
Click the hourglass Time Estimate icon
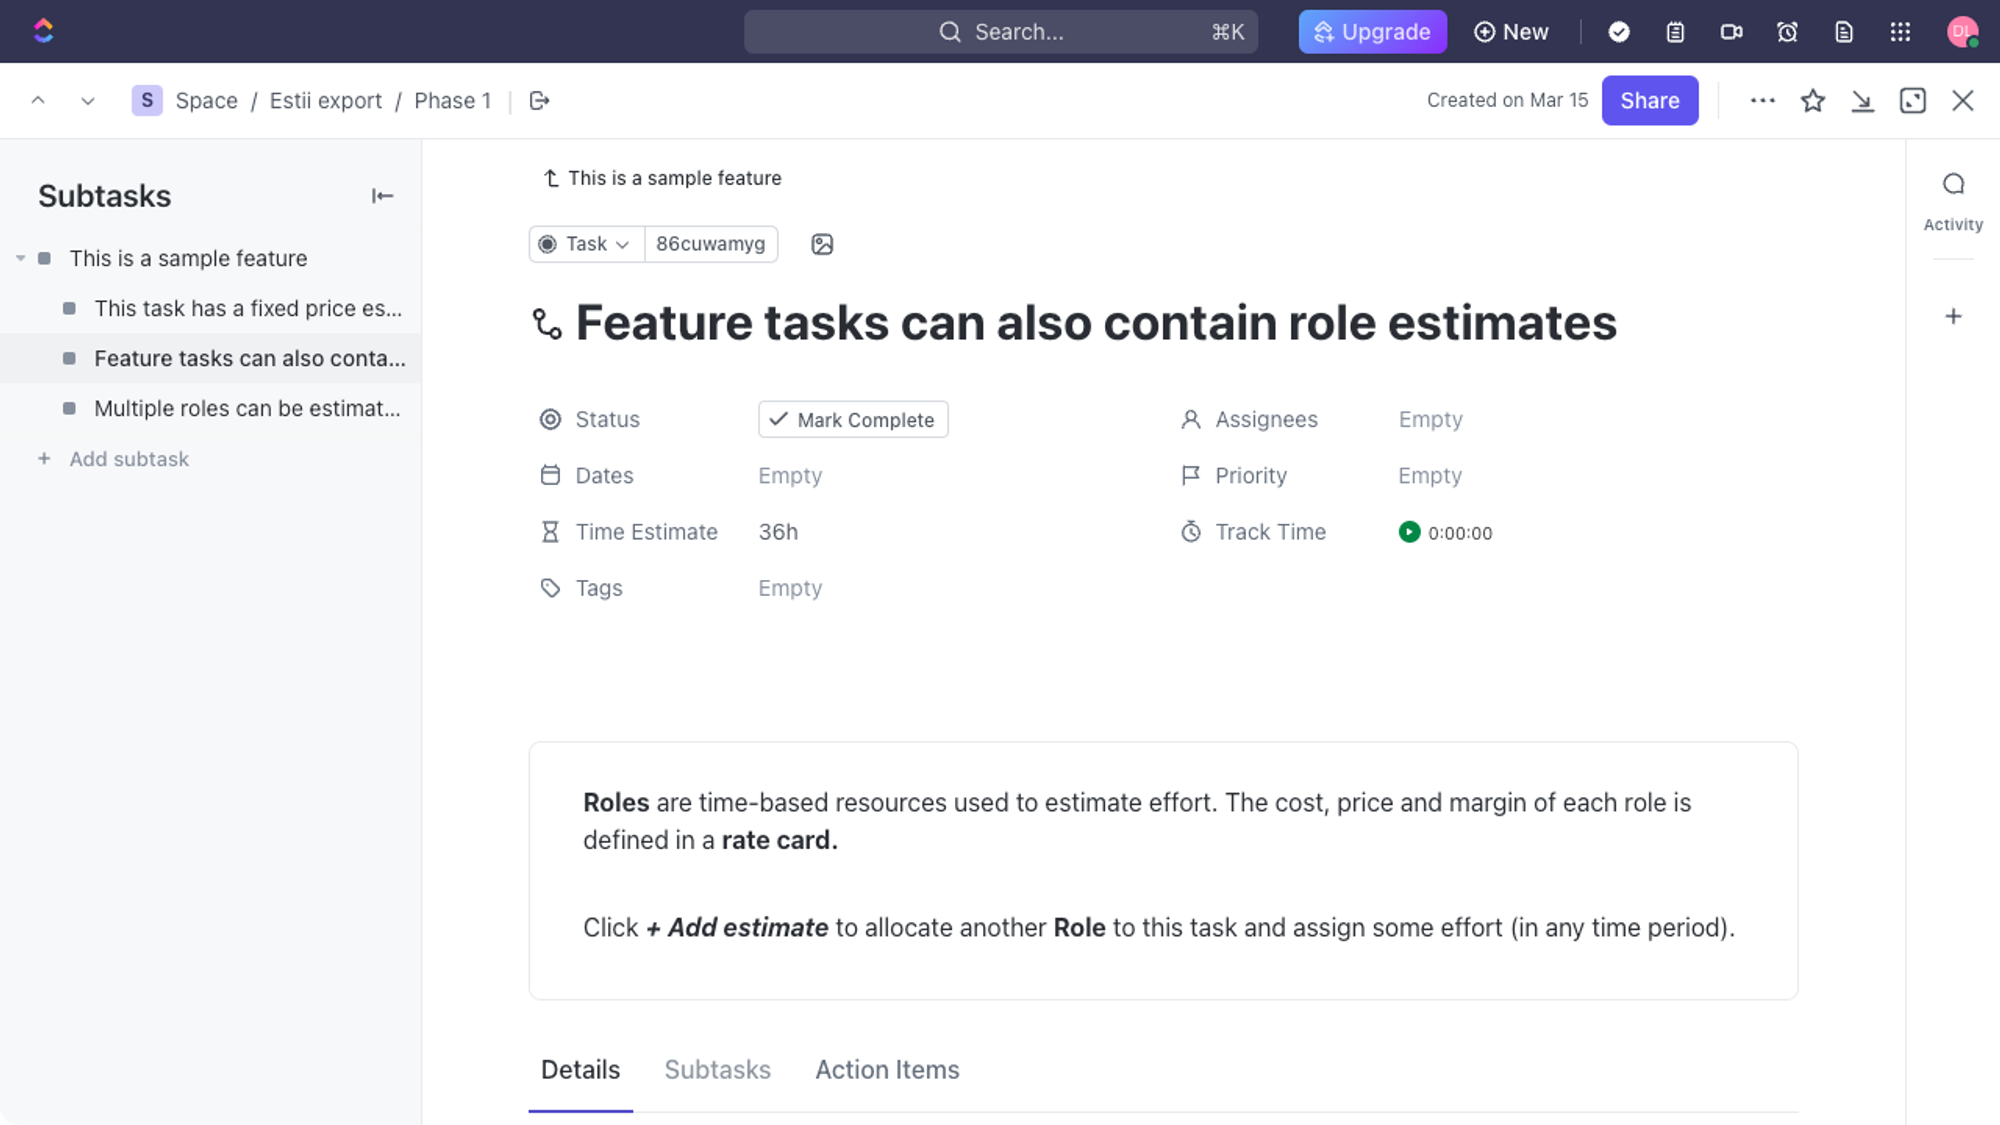tap(549, 532)
